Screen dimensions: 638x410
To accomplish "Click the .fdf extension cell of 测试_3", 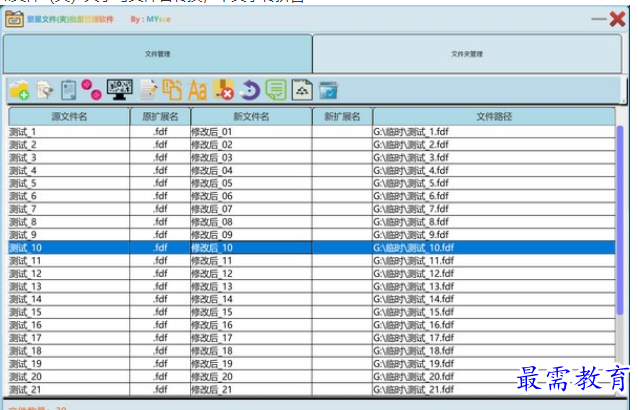I will pos(160,158).
